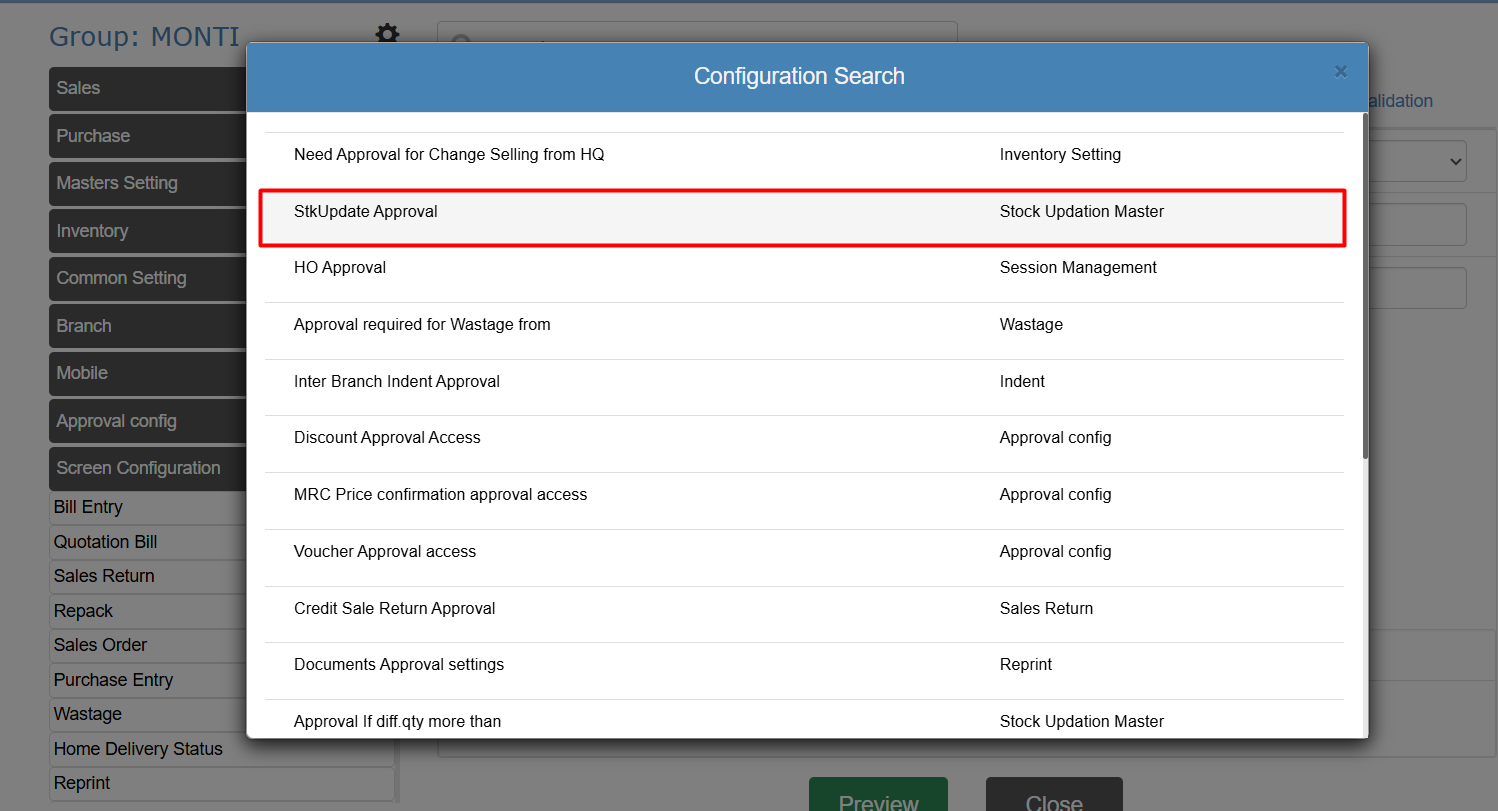Select Inter Branch Indent Approval row
The width and height of the screenshot is (1498, 811).
coord(397,382)
